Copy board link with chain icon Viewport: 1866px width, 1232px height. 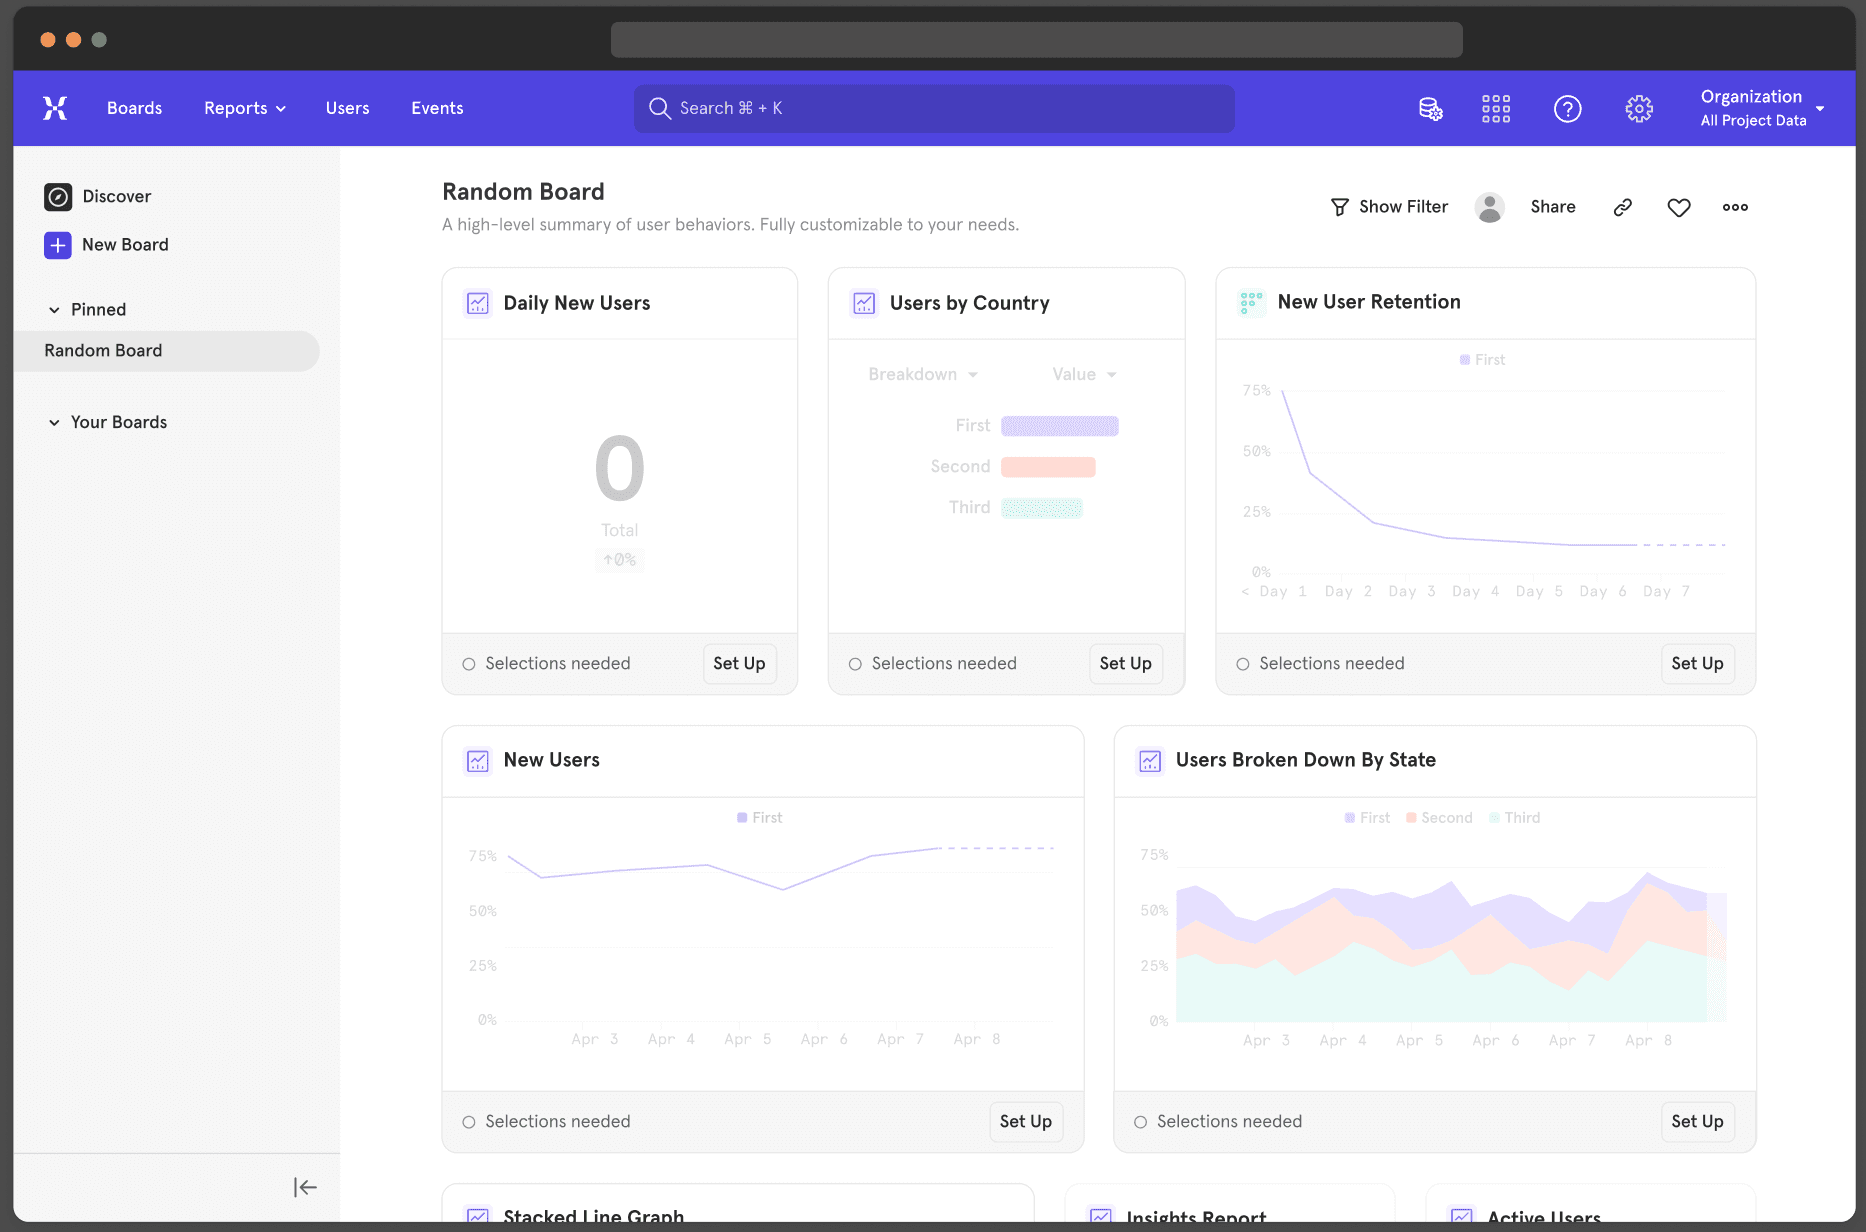point(1623,207)
